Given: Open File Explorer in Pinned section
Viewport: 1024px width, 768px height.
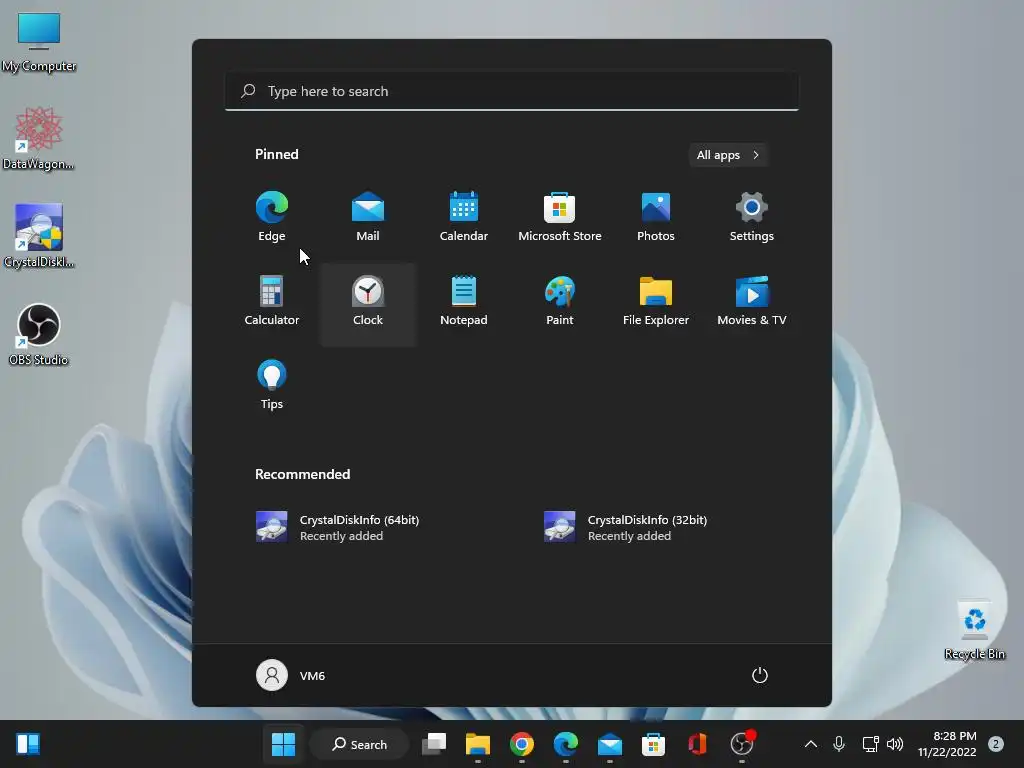Looking at the screenshot, I should click(x=656, y=302).
